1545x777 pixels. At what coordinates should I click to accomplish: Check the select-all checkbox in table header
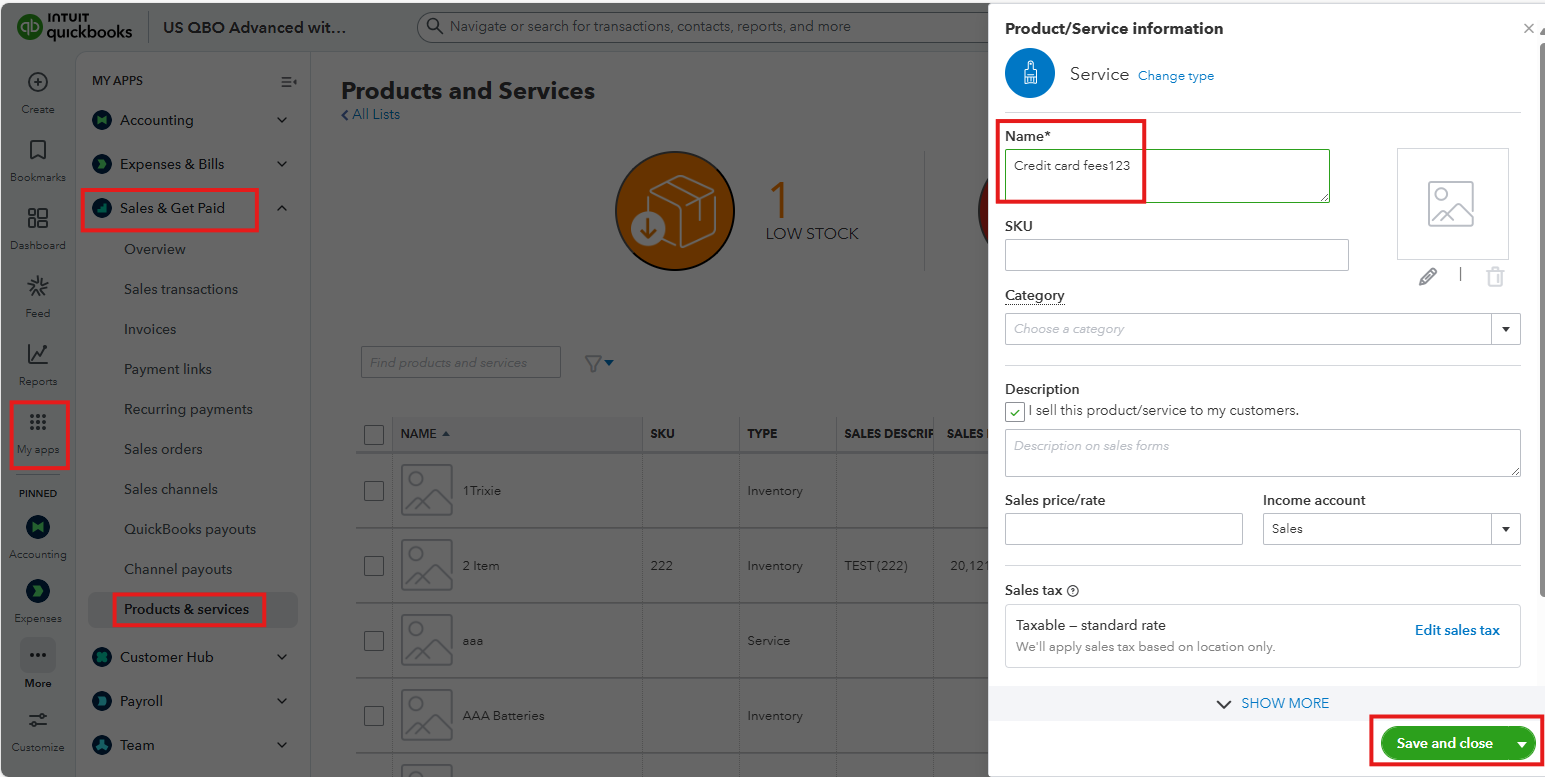(x=374, y=434)
